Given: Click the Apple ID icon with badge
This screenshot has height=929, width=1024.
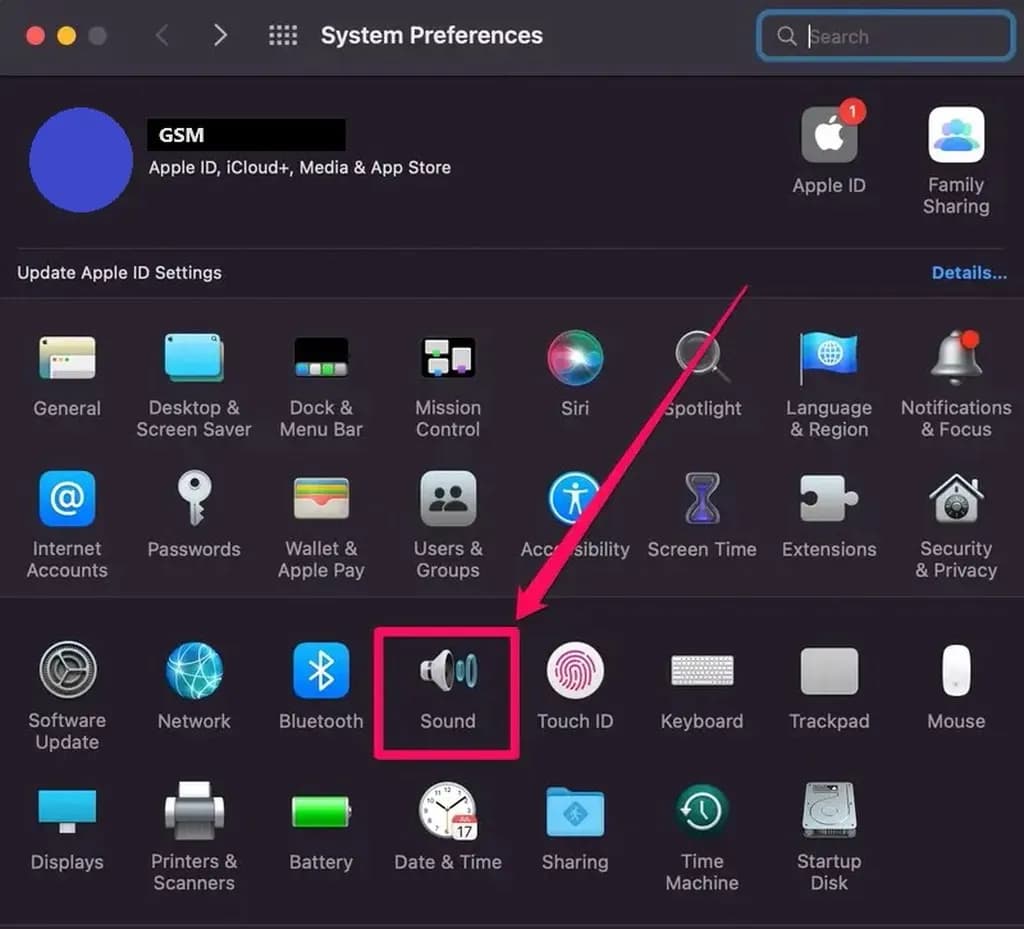Looking at the screenshot, I should point(829,137).
